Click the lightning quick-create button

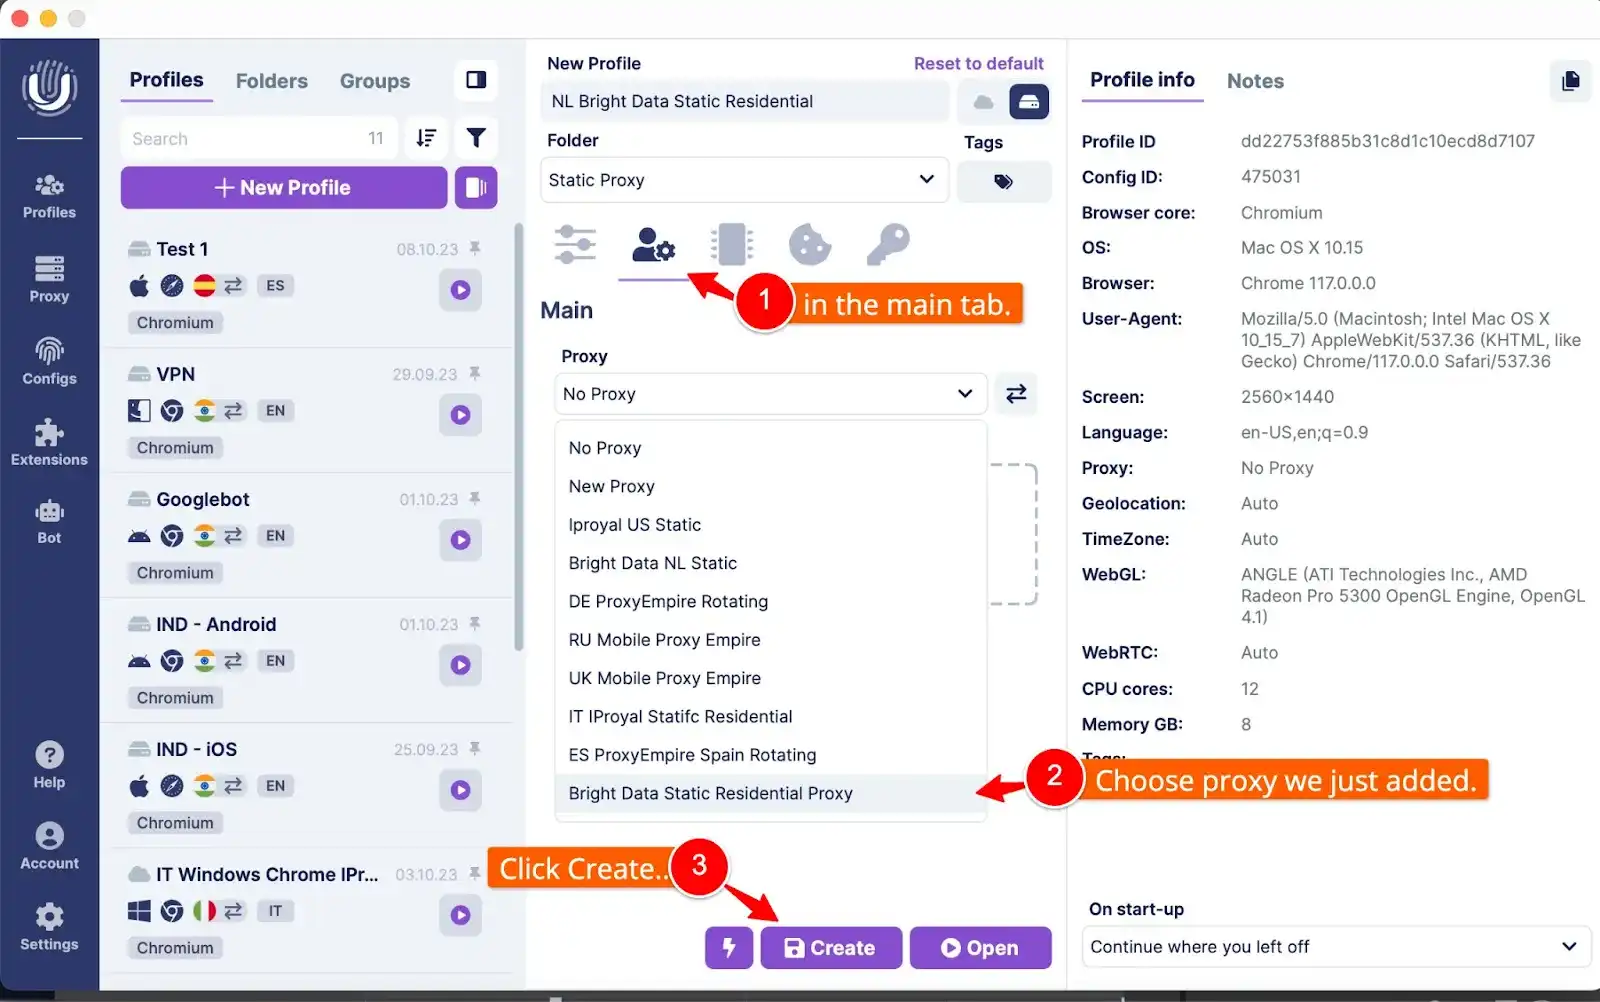(x=729, y=948)
